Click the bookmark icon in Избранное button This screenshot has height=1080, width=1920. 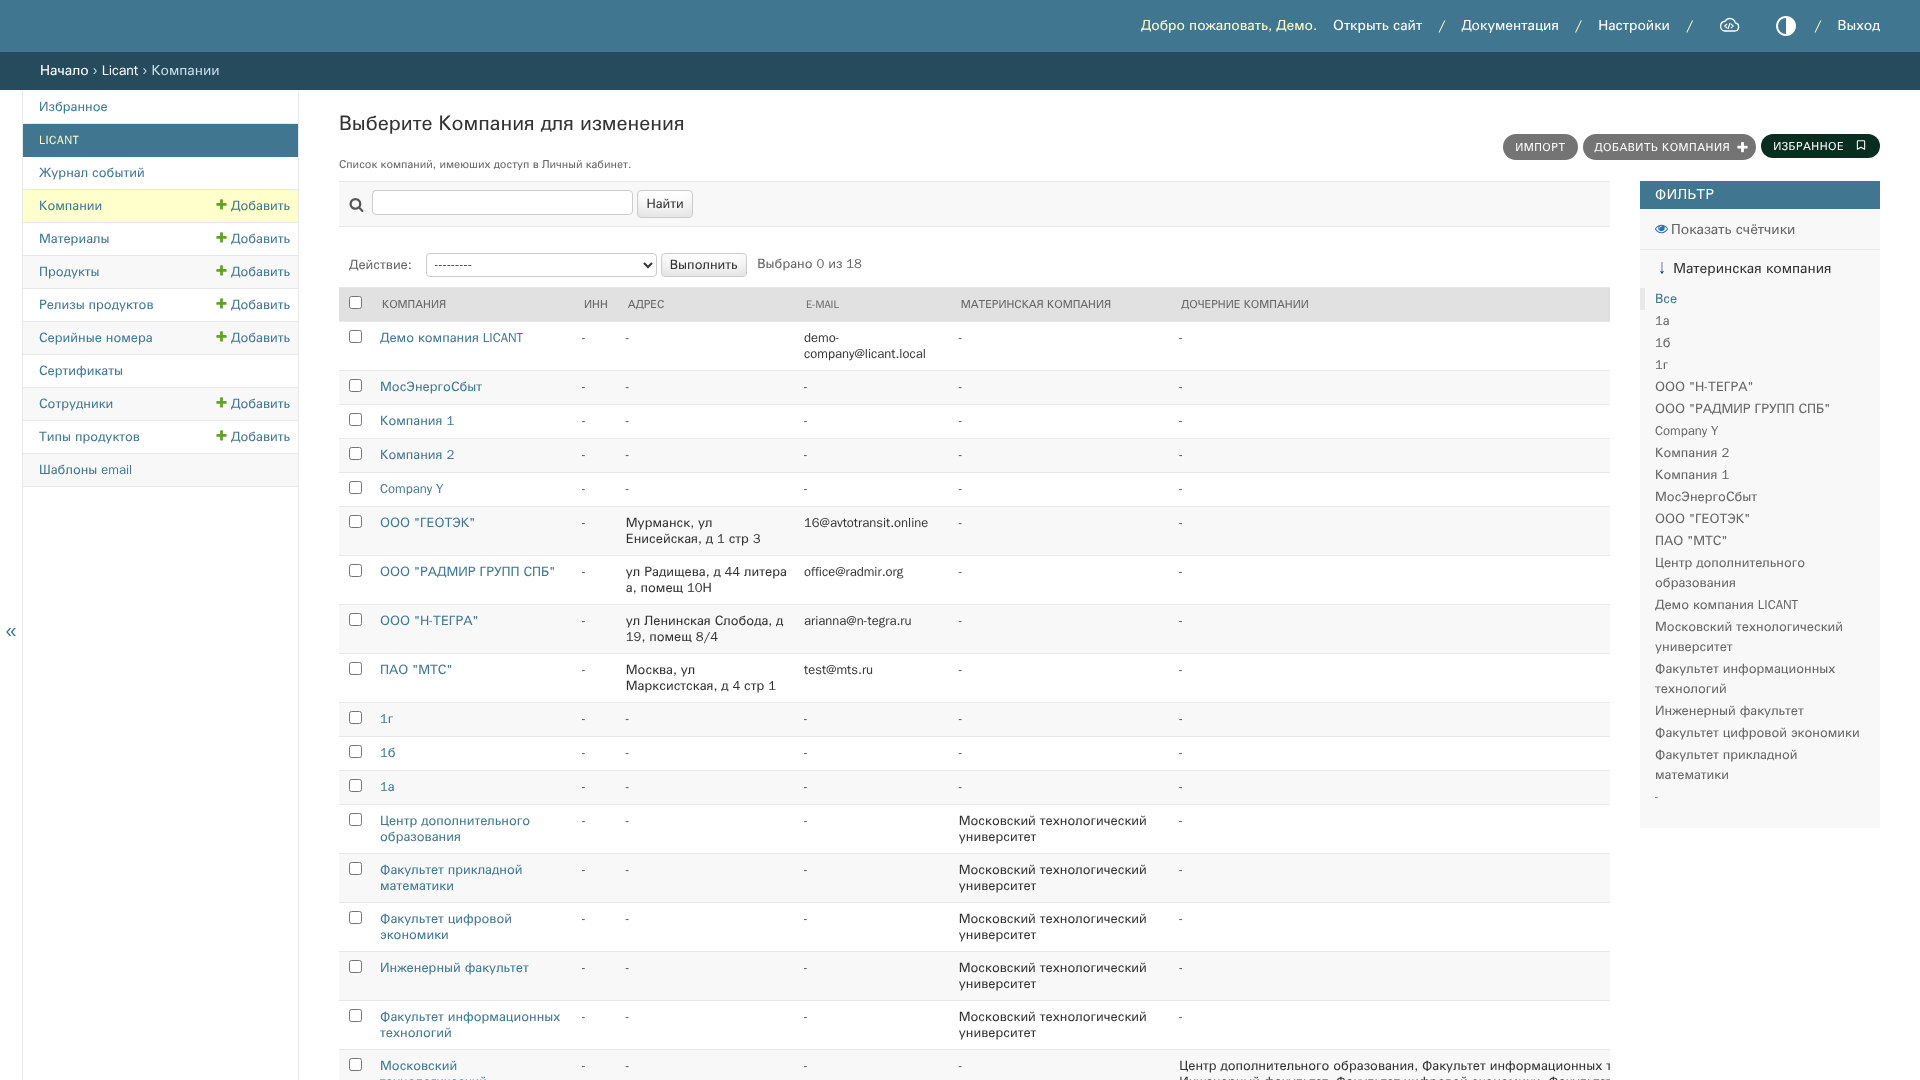pos(1861,146)
